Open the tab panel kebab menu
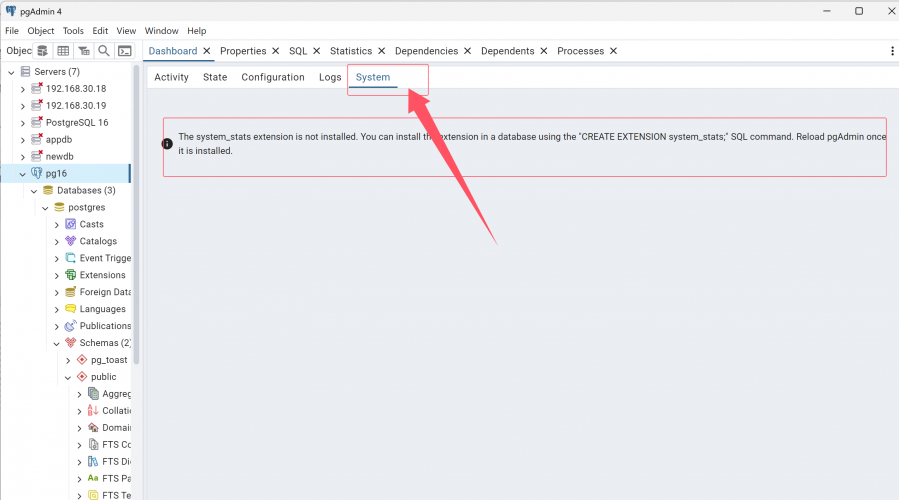The image size is (899, 500). [x=892, y=51]
